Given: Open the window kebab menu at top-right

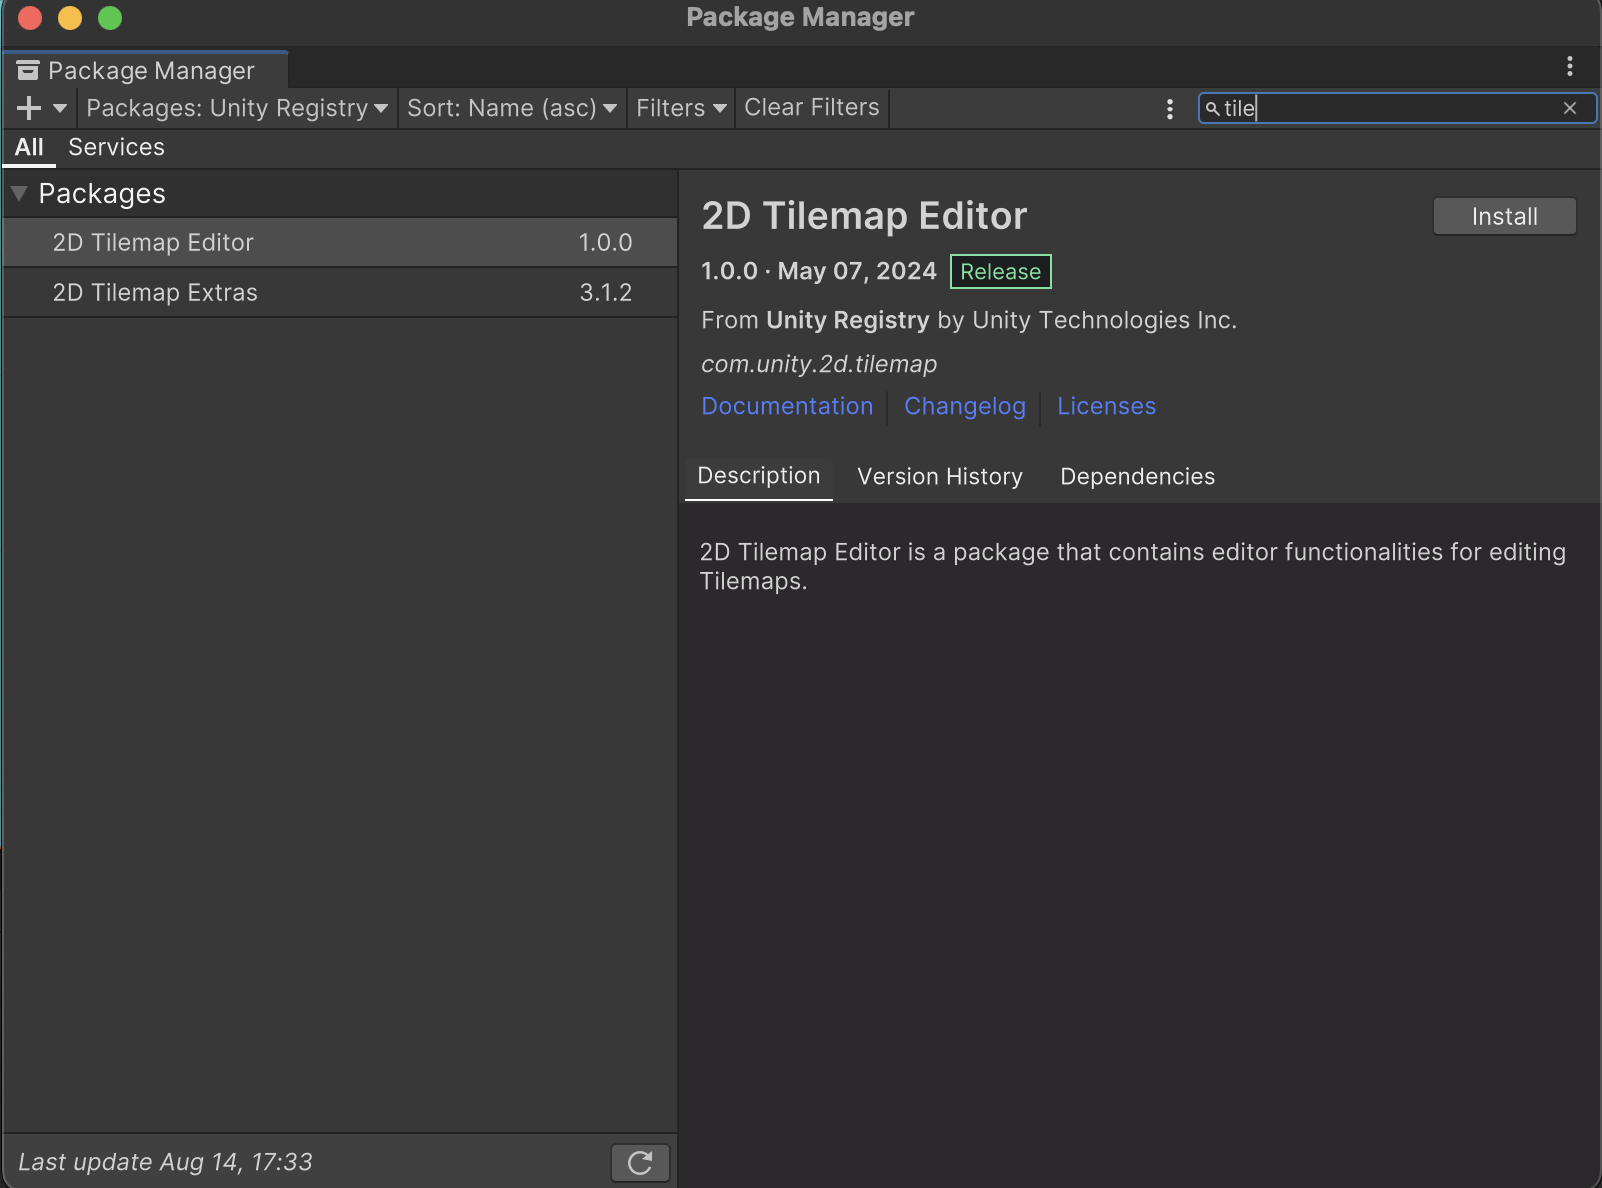Looking at the screenshot, I should 1570,66.
